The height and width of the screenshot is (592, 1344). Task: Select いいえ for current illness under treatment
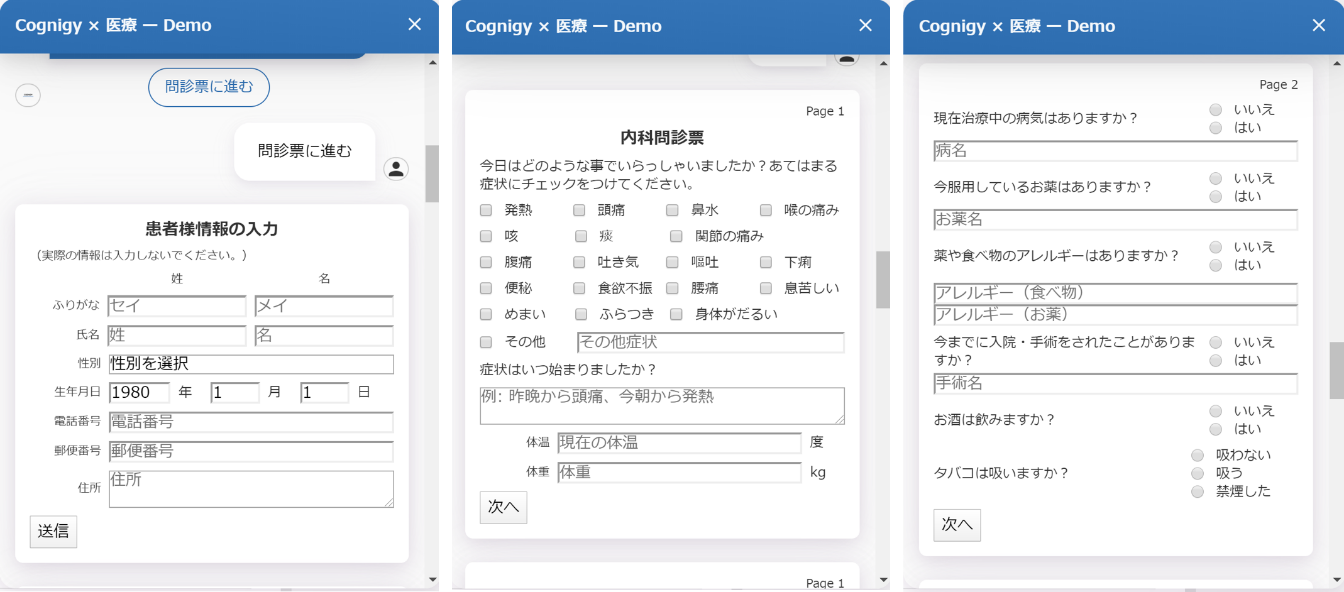point(1215,109)
